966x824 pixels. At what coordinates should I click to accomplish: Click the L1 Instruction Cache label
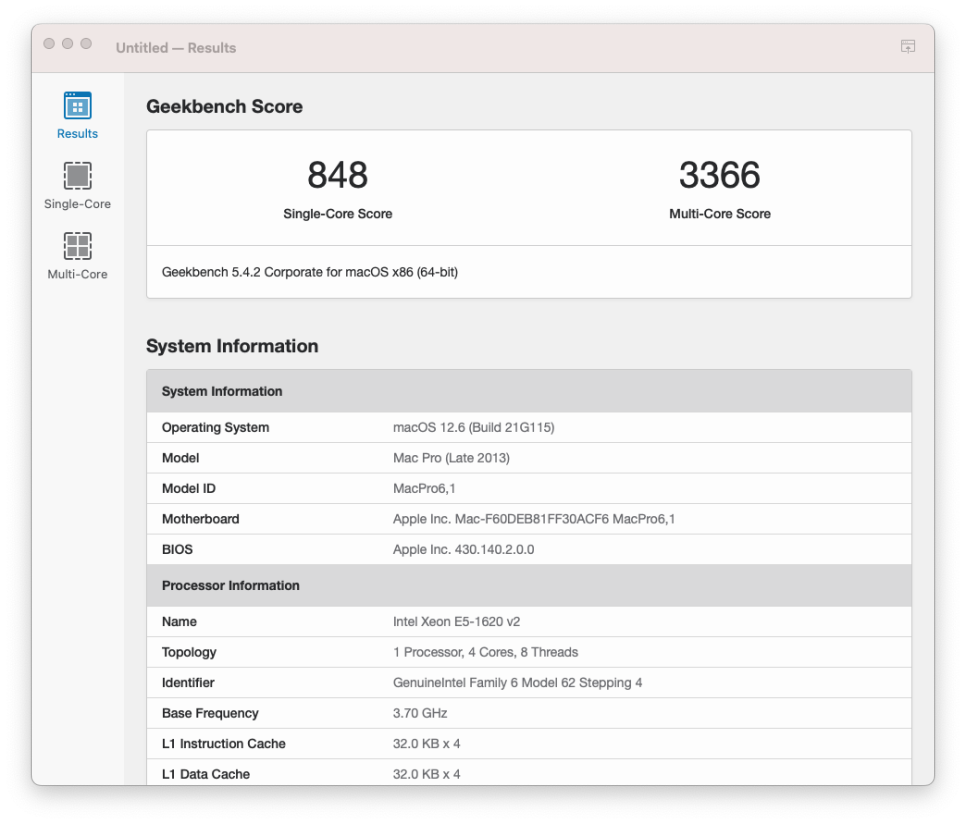click(224, 743)
